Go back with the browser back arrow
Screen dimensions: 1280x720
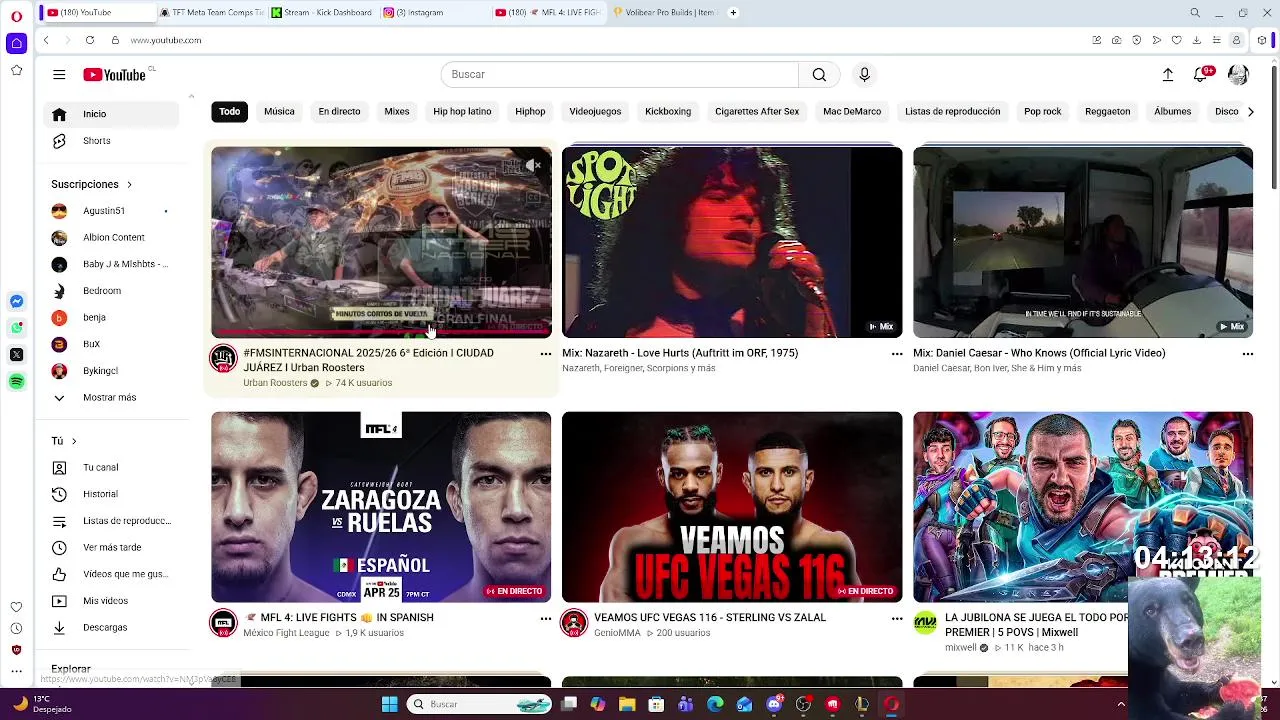pos(46,40)
